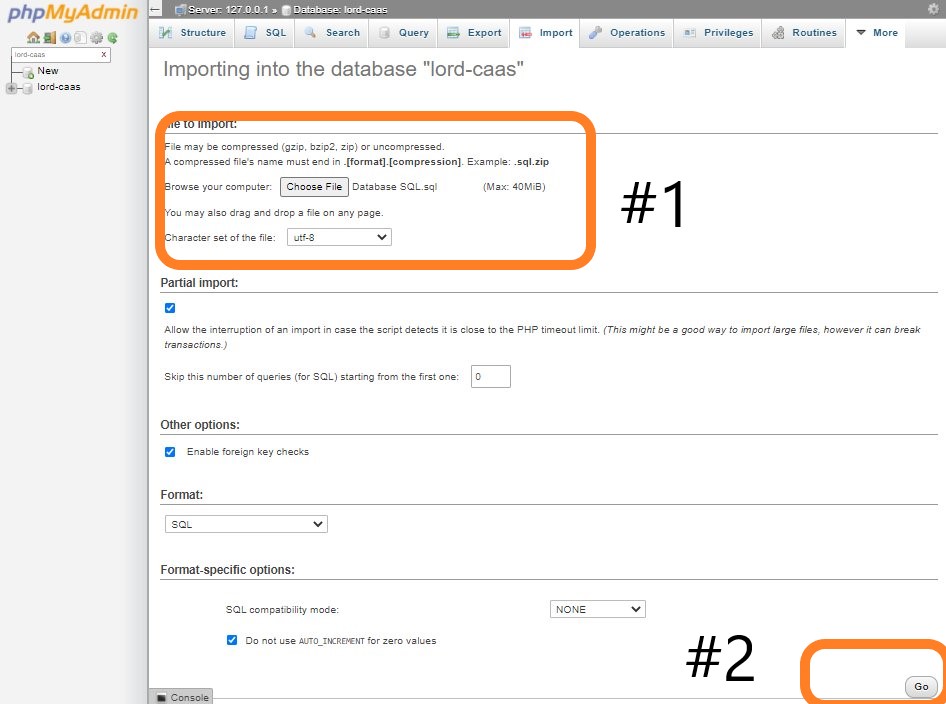
Task: Click the Log out (exit door) icon
Action: [49, 38]
